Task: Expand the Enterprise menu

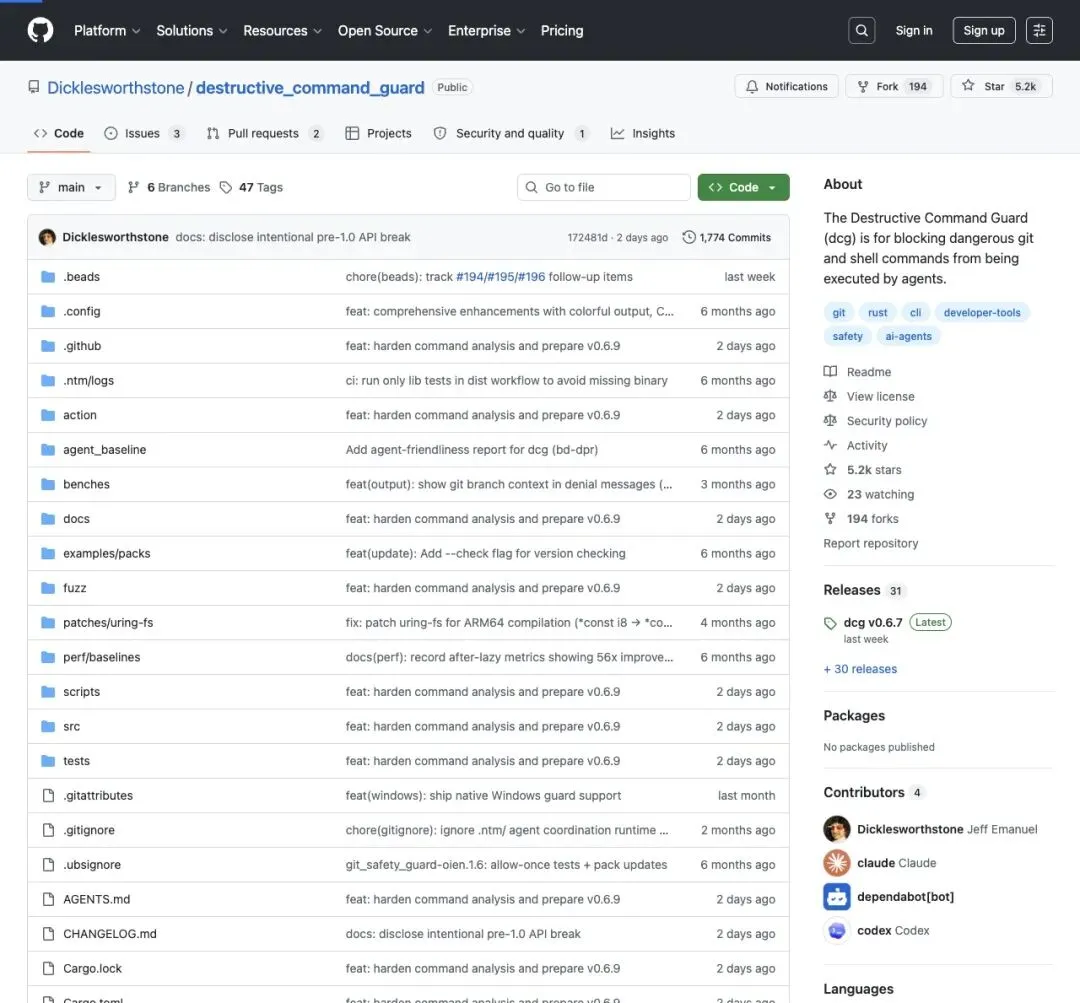Action: [486, 30]
